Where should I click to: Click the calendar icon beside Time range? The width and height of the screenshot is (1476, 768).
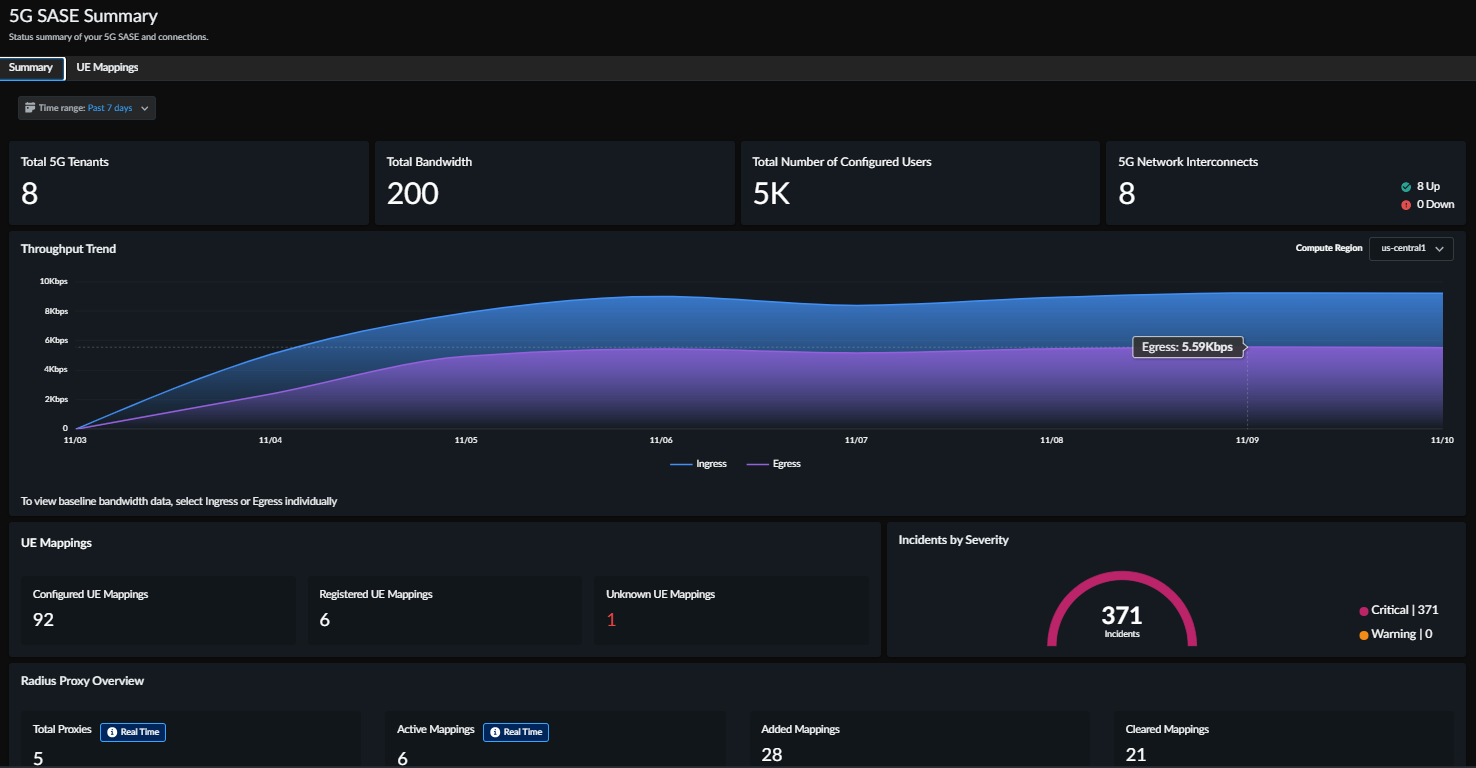click(x=30, y=108)
